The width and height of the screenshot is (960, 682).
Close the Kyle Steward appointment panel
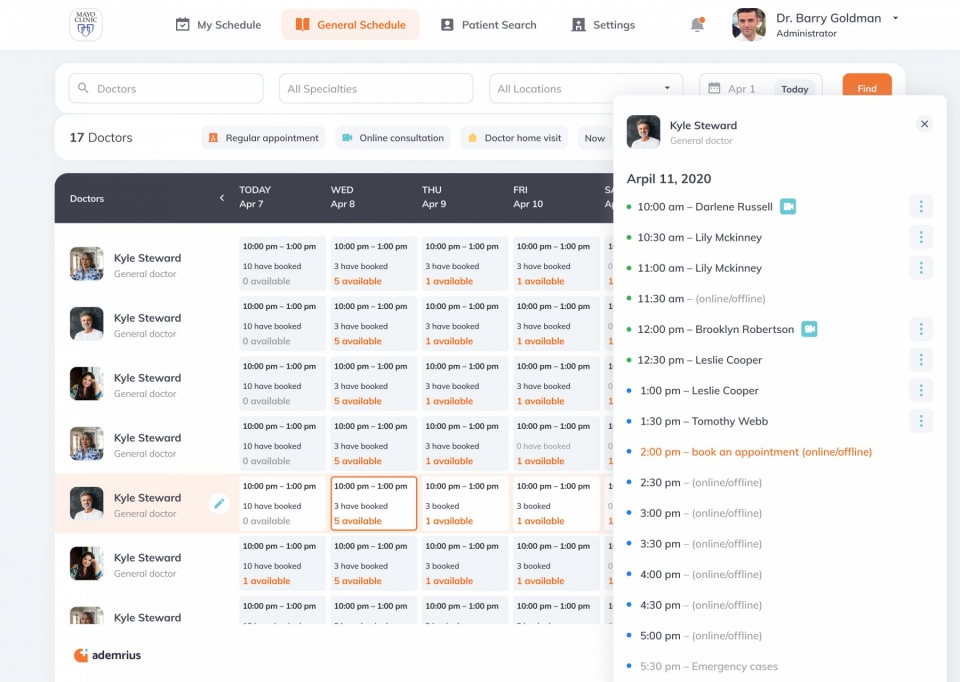(924, 124)
